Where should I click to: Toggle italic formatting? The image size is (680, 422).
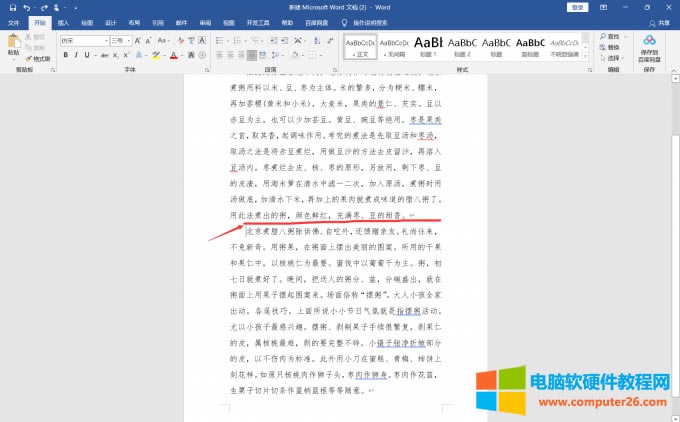[x=76, y=55]
